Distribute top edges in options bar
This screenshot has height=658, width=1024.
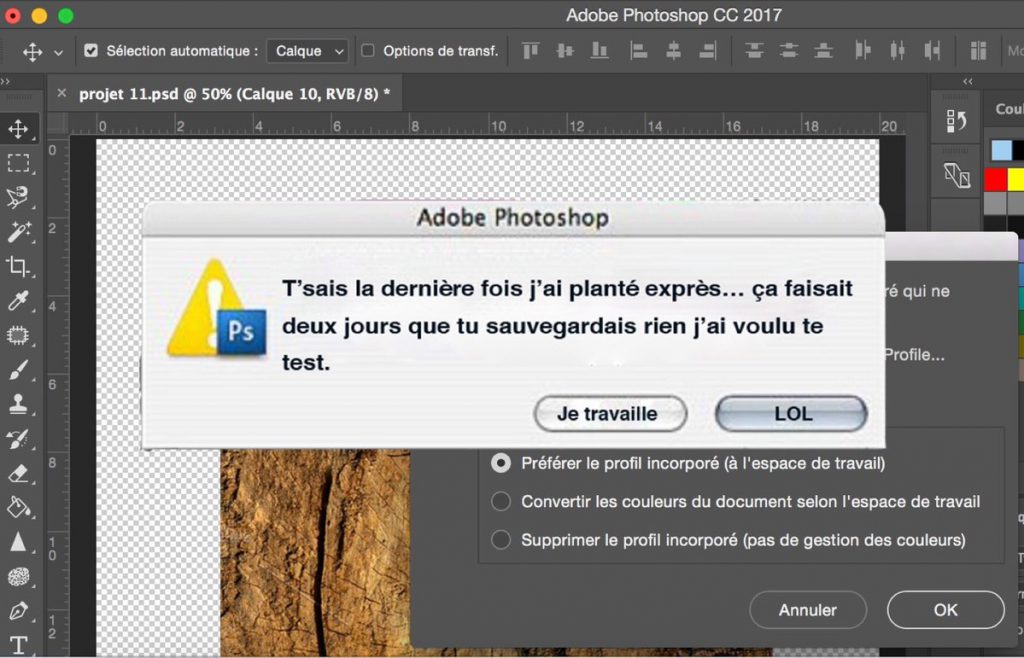[x=754, y=50]
